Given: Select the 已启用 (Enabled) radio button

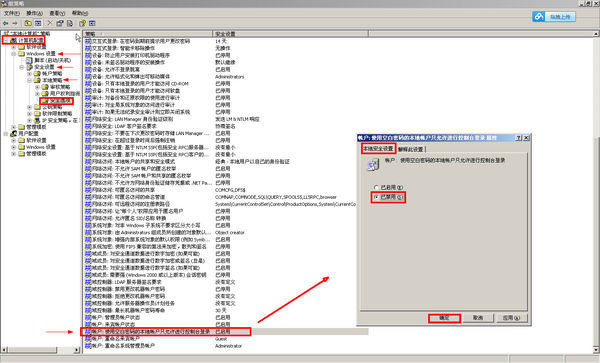Looking at the screenshot, I should (x=376, y=187).
